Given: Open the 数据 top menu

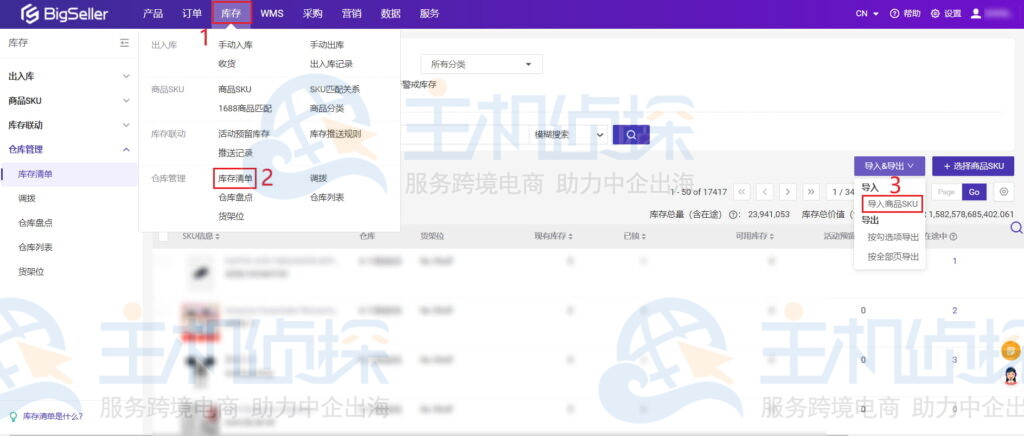Looking at the screenshot, I should 391,13.
